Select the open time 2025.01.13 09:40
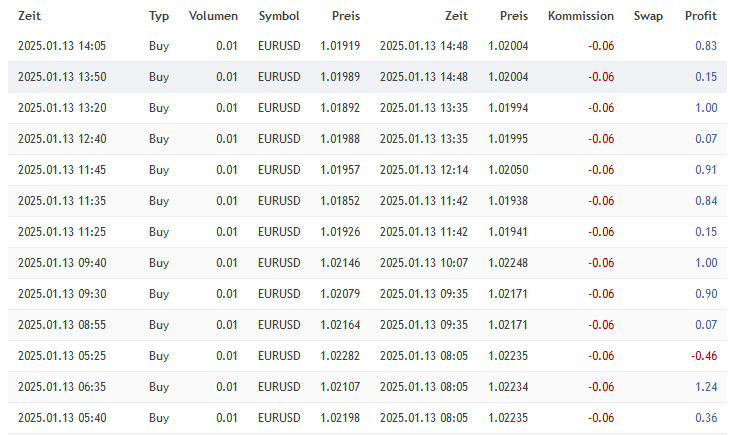Screen dimensions: 730x435 click(x=62, y=263)
